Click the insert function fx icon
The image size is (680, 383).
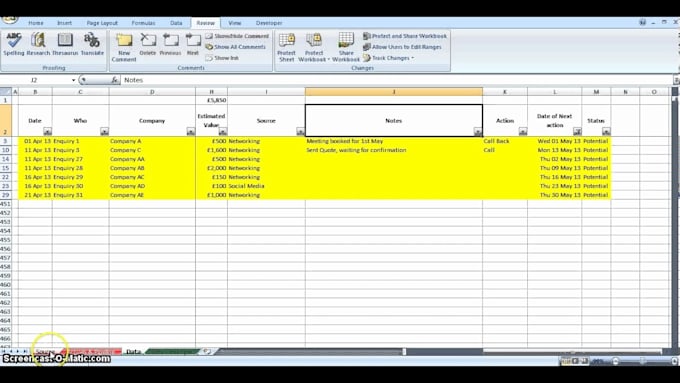(x=114, y=80)
